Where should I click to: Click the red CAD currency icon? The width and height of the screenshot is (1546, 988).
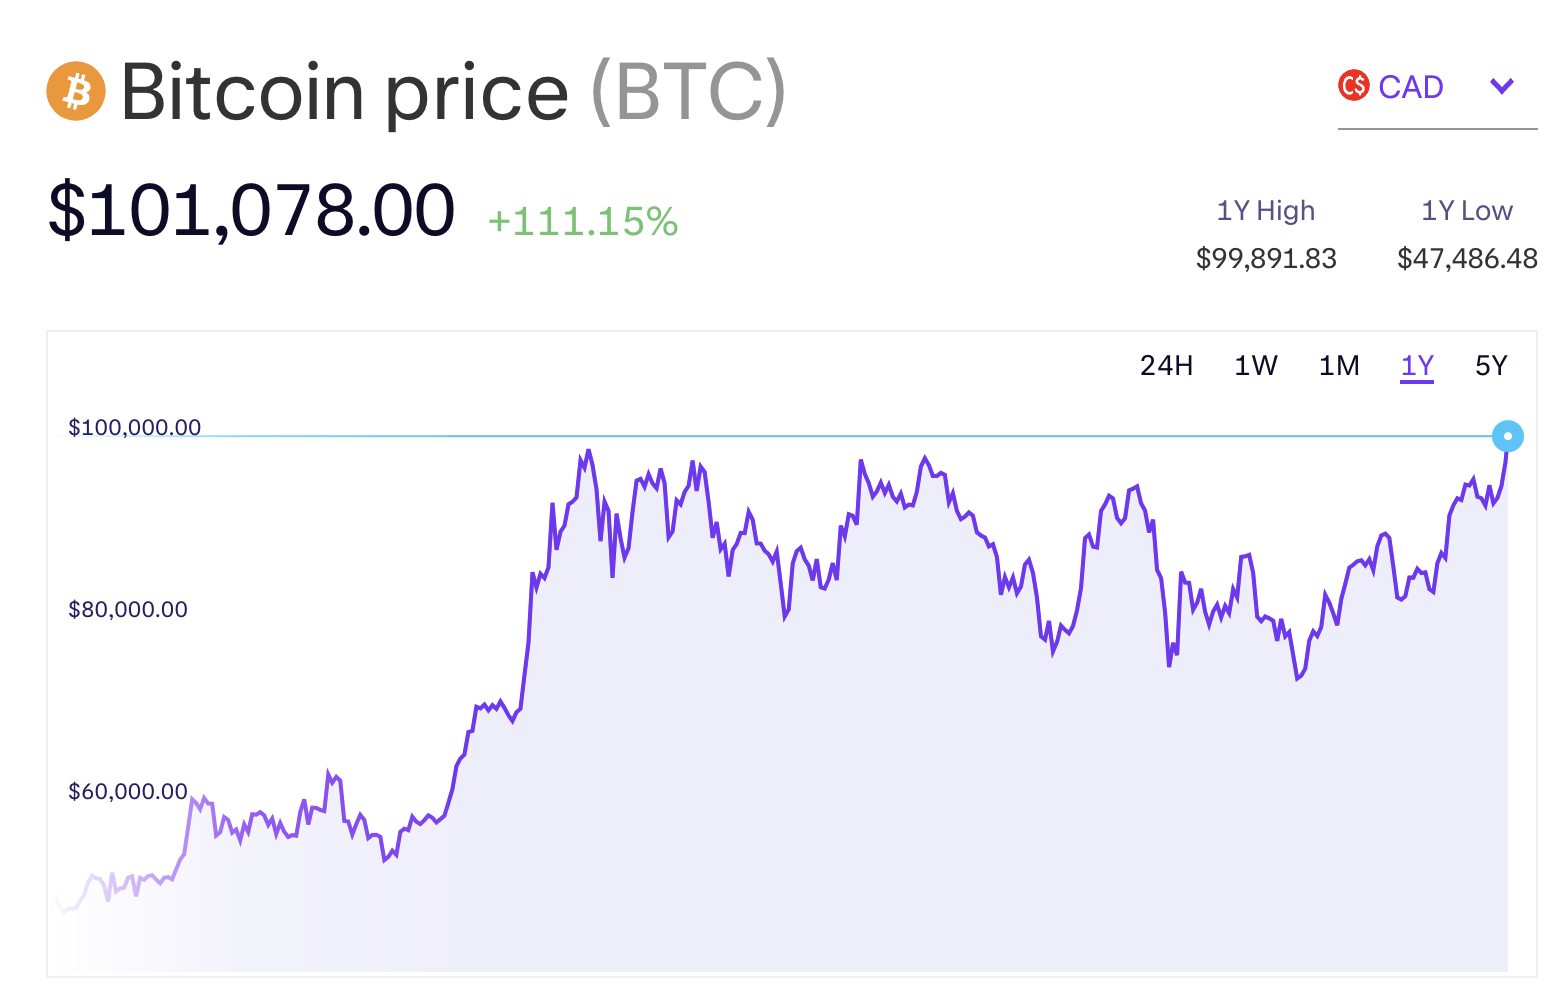click(1353, 87)
